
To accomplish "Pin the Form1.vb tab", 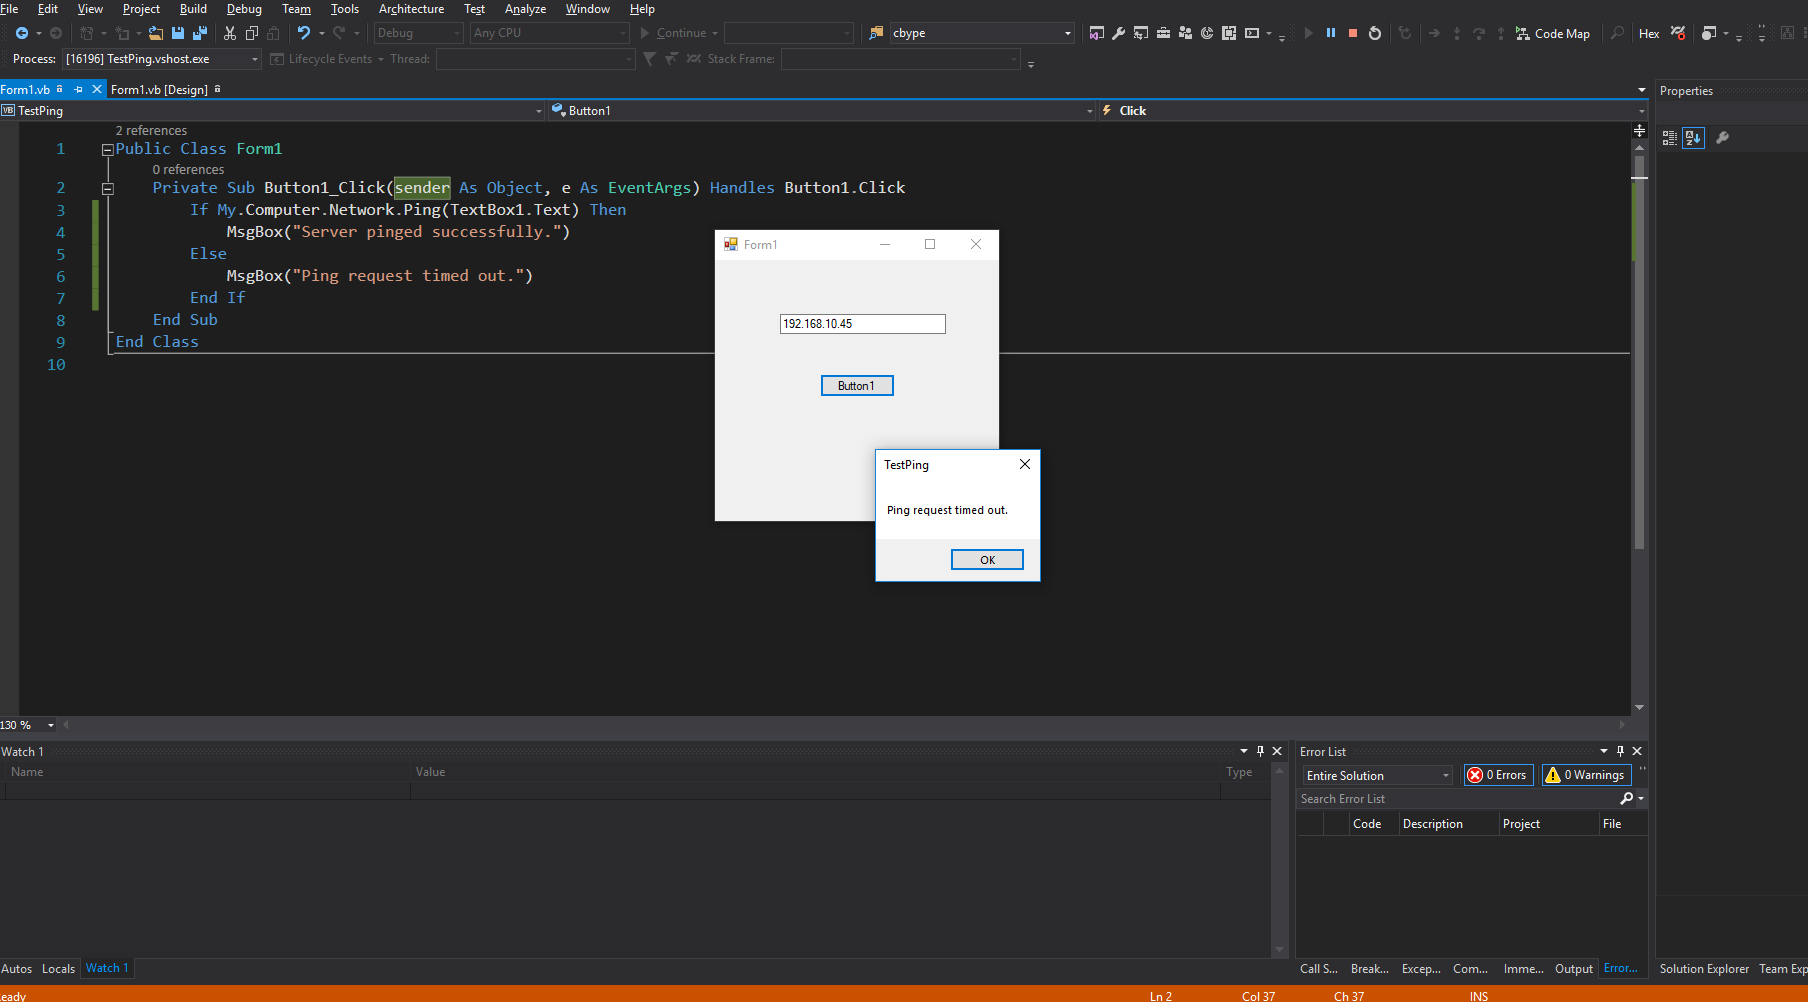I will pos(78,89).
